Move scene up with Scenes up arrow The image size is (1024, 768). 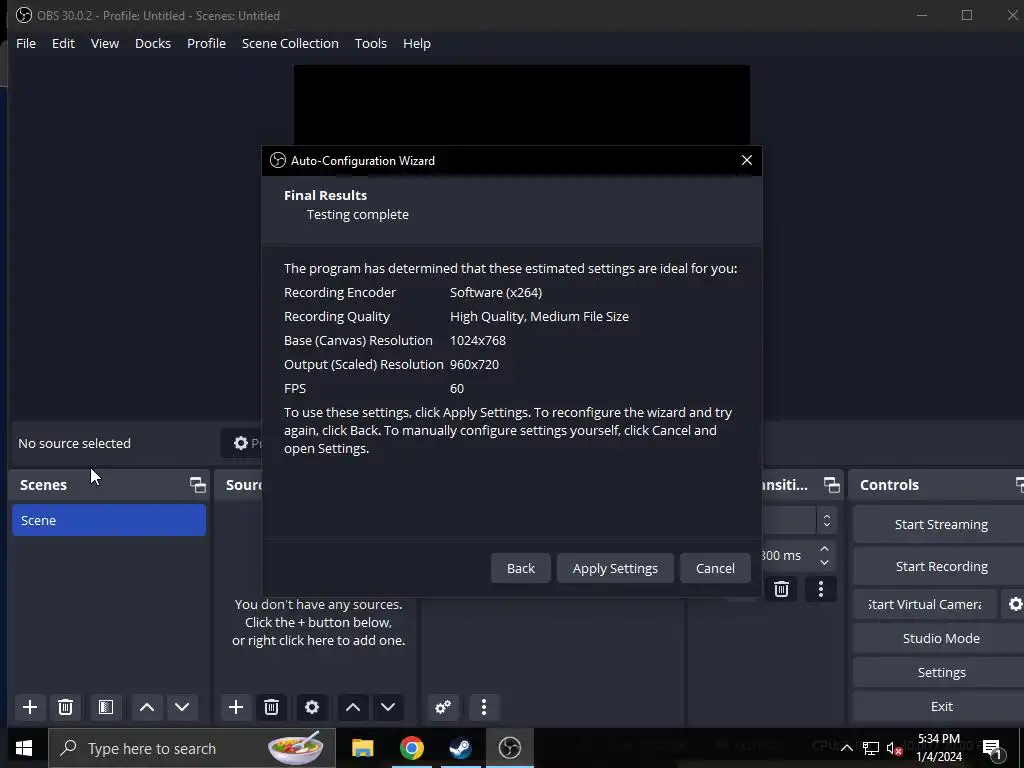coord(147,707)
